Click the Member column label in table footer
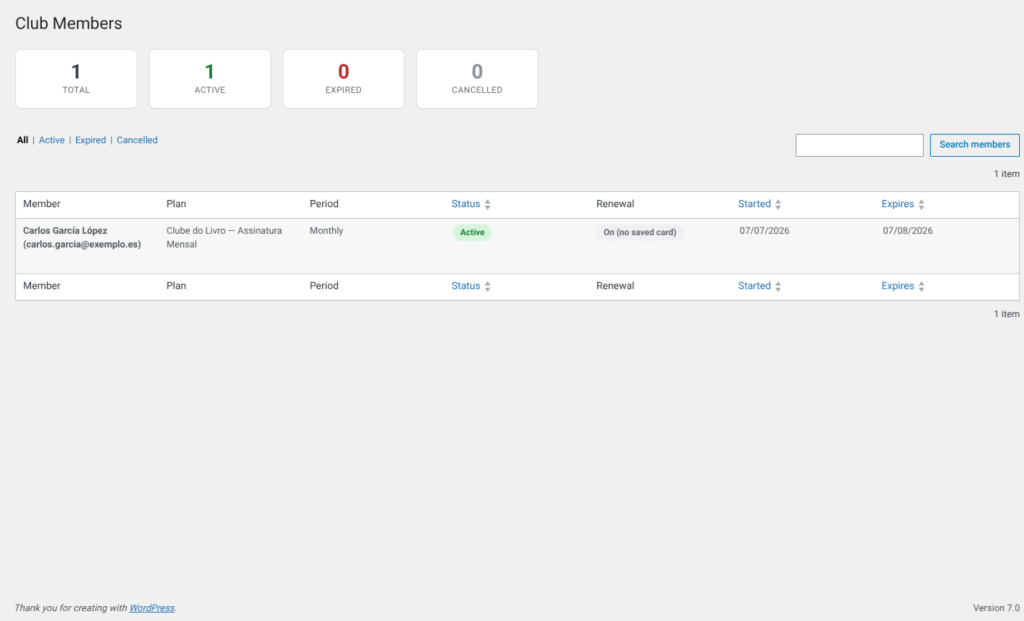 [42, 285]
